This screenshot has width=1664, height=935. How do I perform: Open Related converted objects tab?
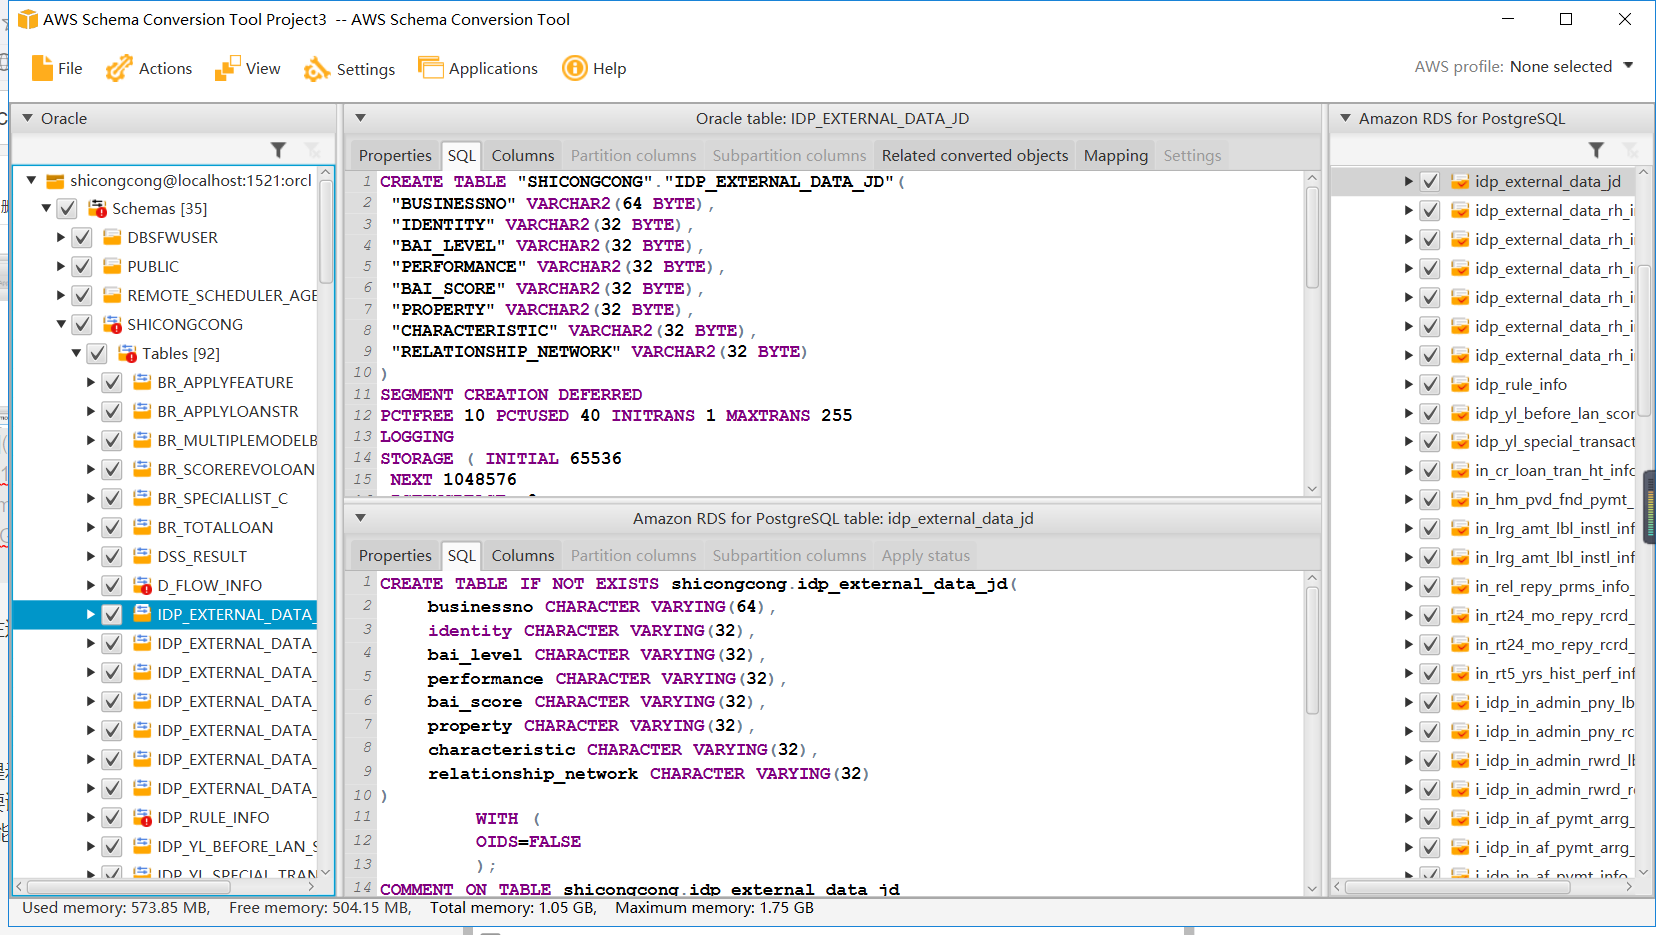click(974, 156)
